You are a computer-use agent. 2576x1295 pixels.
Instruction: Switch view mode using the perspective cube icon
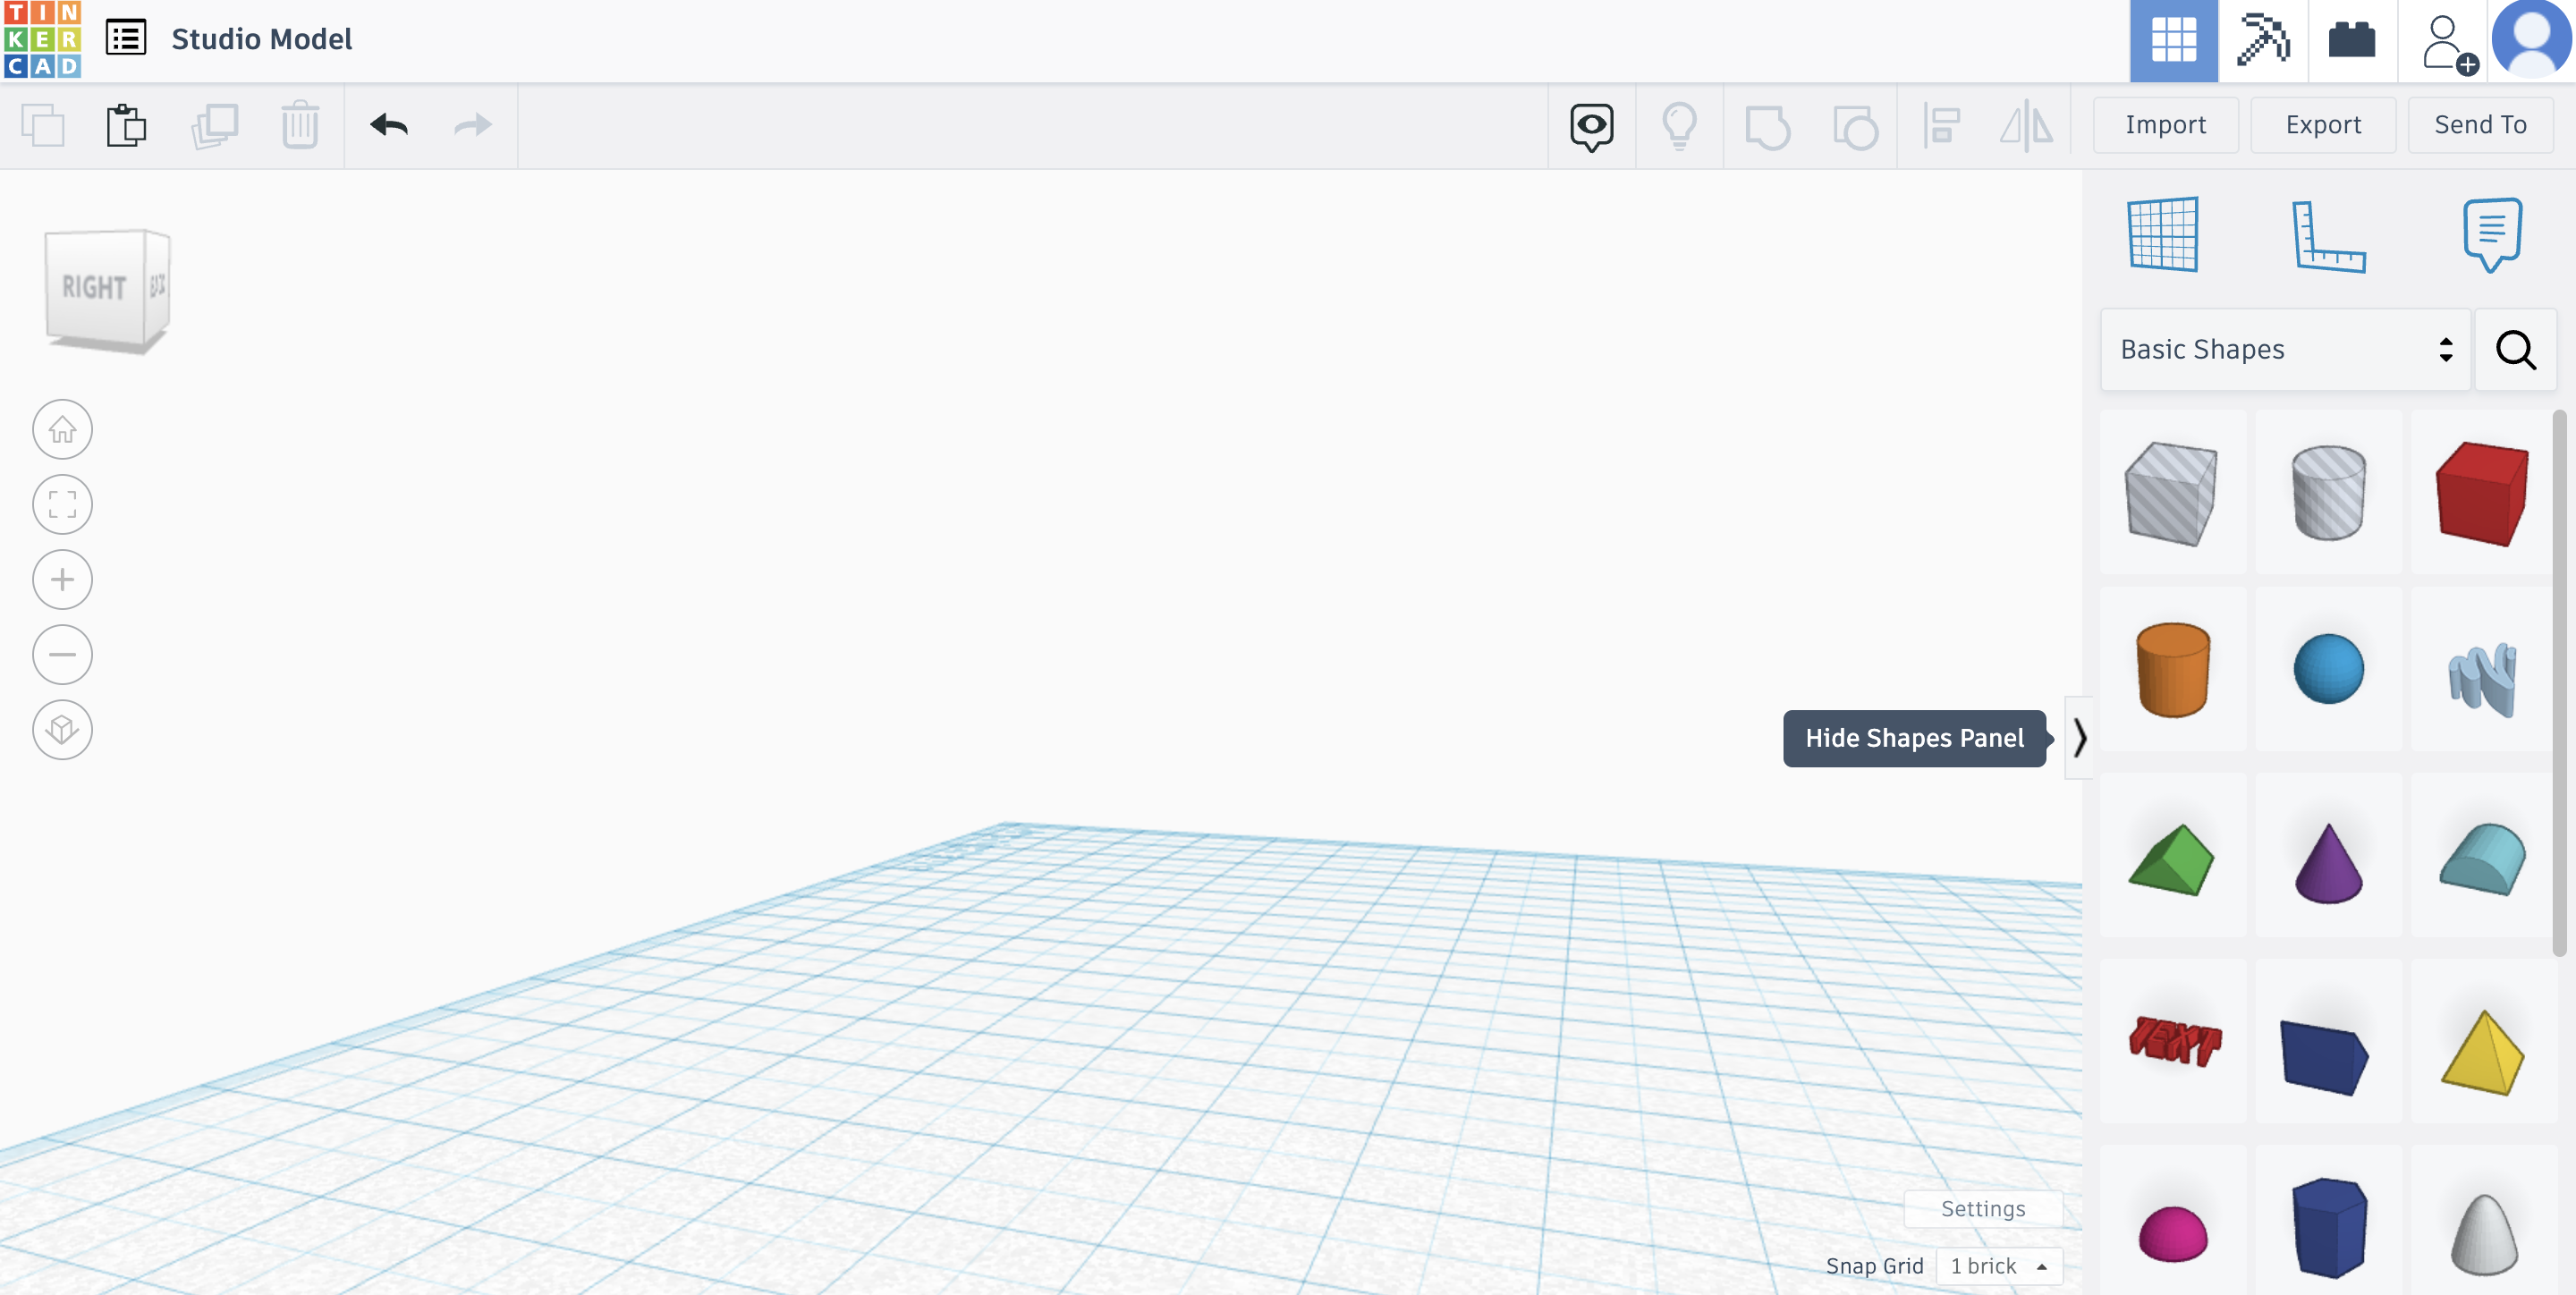point(62,730)
